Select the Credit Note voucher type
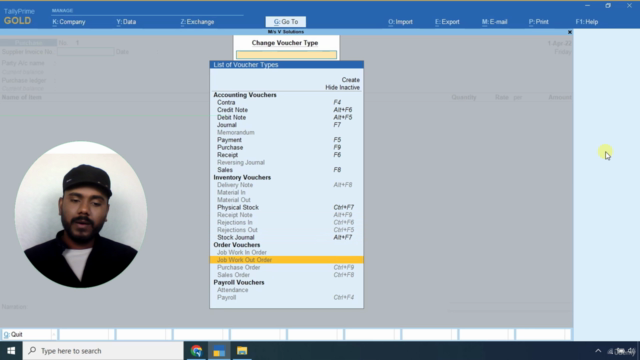Viewport: 640px width, 360px height. pyautogui.click(x=286, y=110)
